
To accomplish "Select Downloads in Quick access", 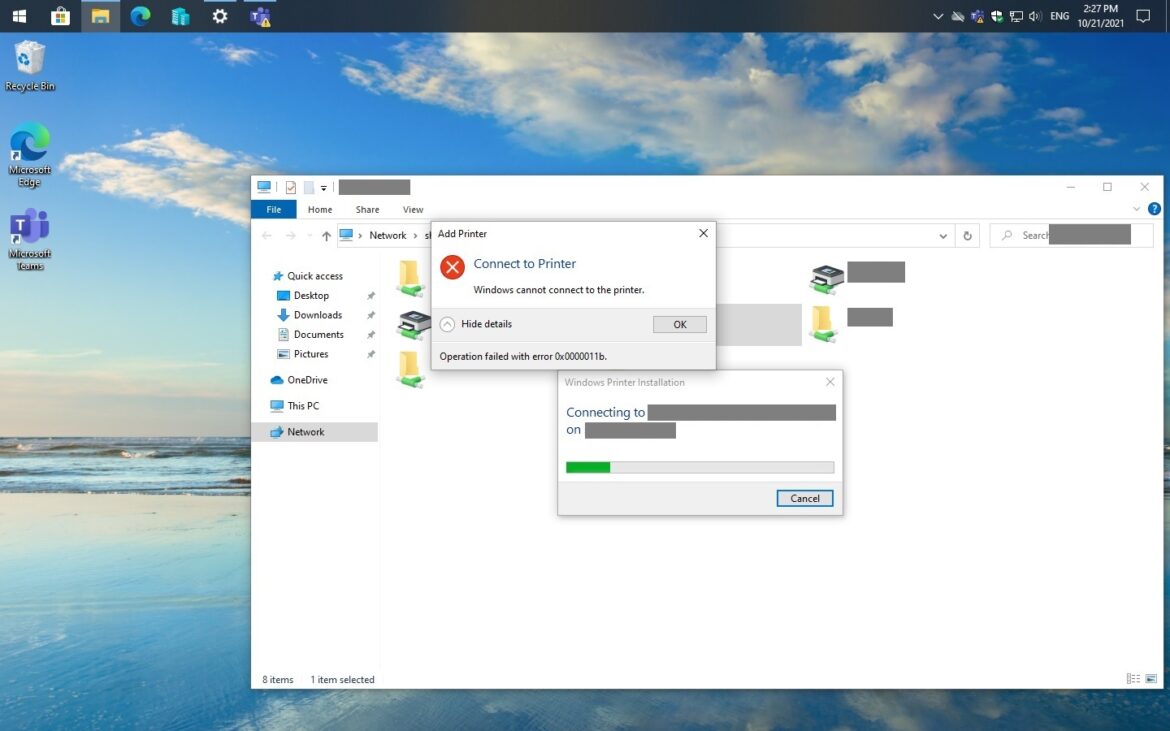I will point(318,315).
